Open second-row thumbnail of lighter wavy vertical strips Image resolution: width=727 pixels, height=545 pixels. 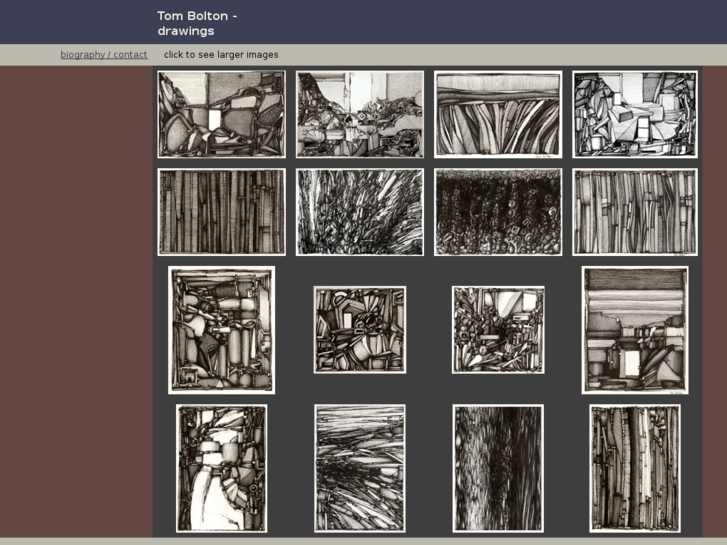635,212
